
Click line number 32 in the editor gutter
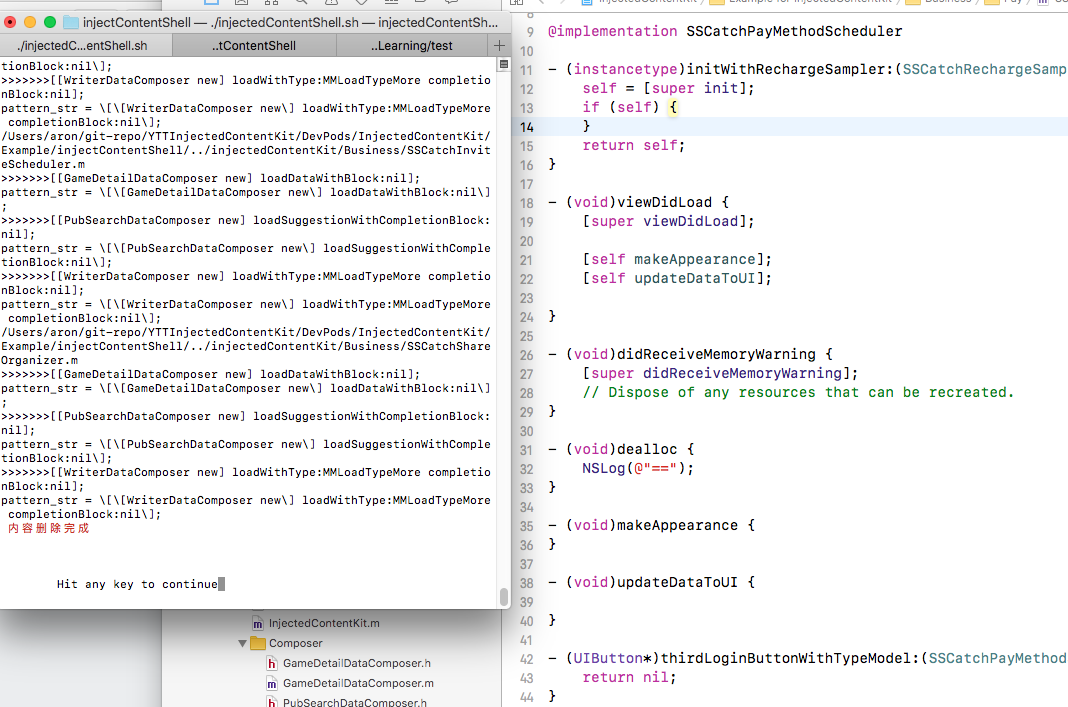click(x=527, y=469)
